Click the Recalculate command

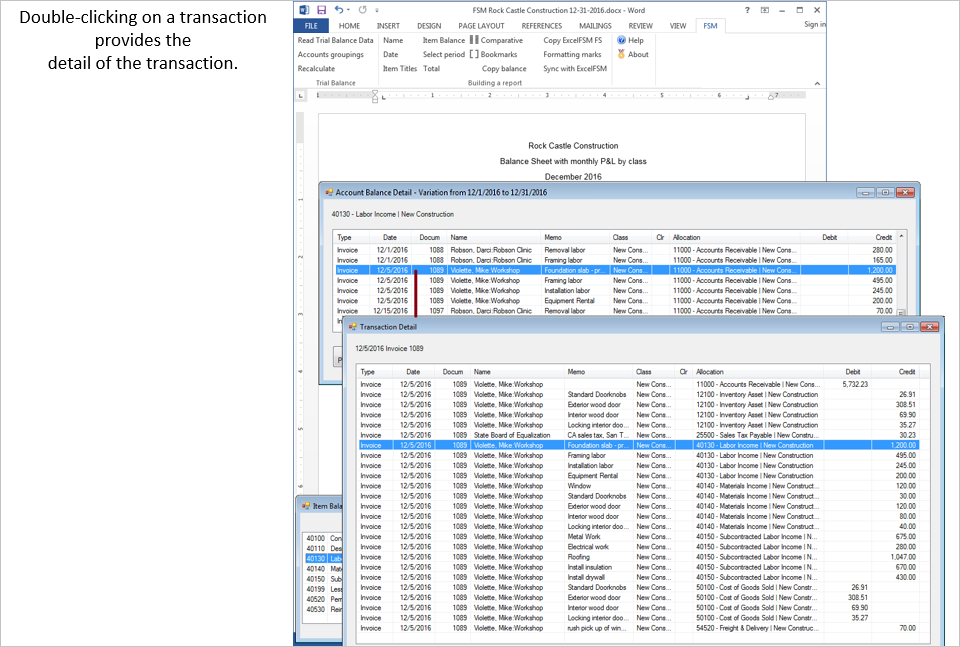317,69
